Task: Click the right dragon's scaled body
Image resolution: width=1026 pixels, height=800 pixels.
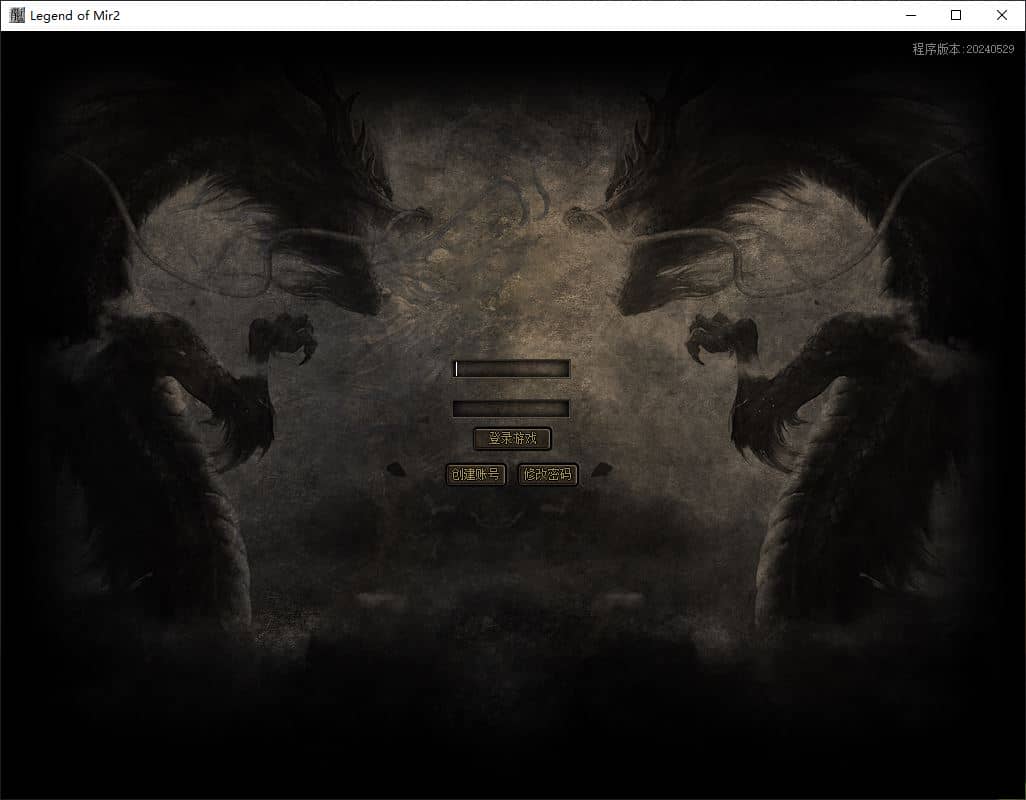Action: [824, 497]
